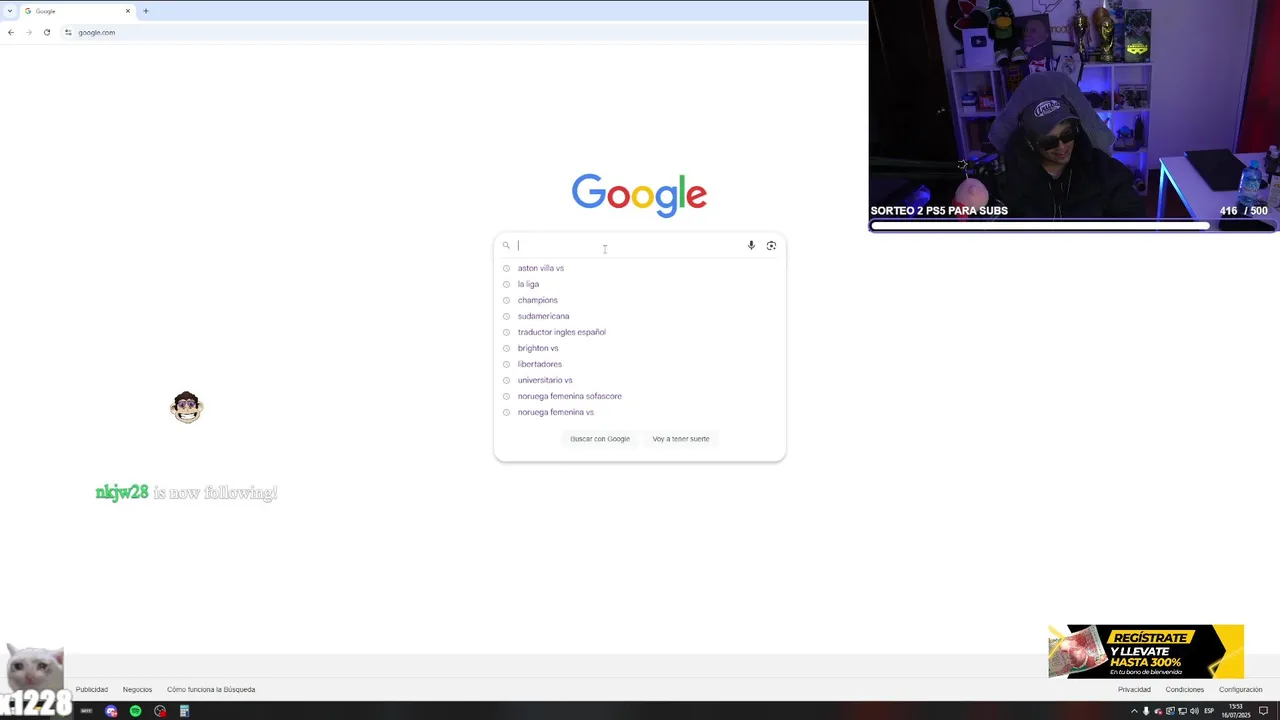Choose suggestion 'traductor ingles español'
The width and height of the screenshot is (1280, 720).
coord(640,332)
